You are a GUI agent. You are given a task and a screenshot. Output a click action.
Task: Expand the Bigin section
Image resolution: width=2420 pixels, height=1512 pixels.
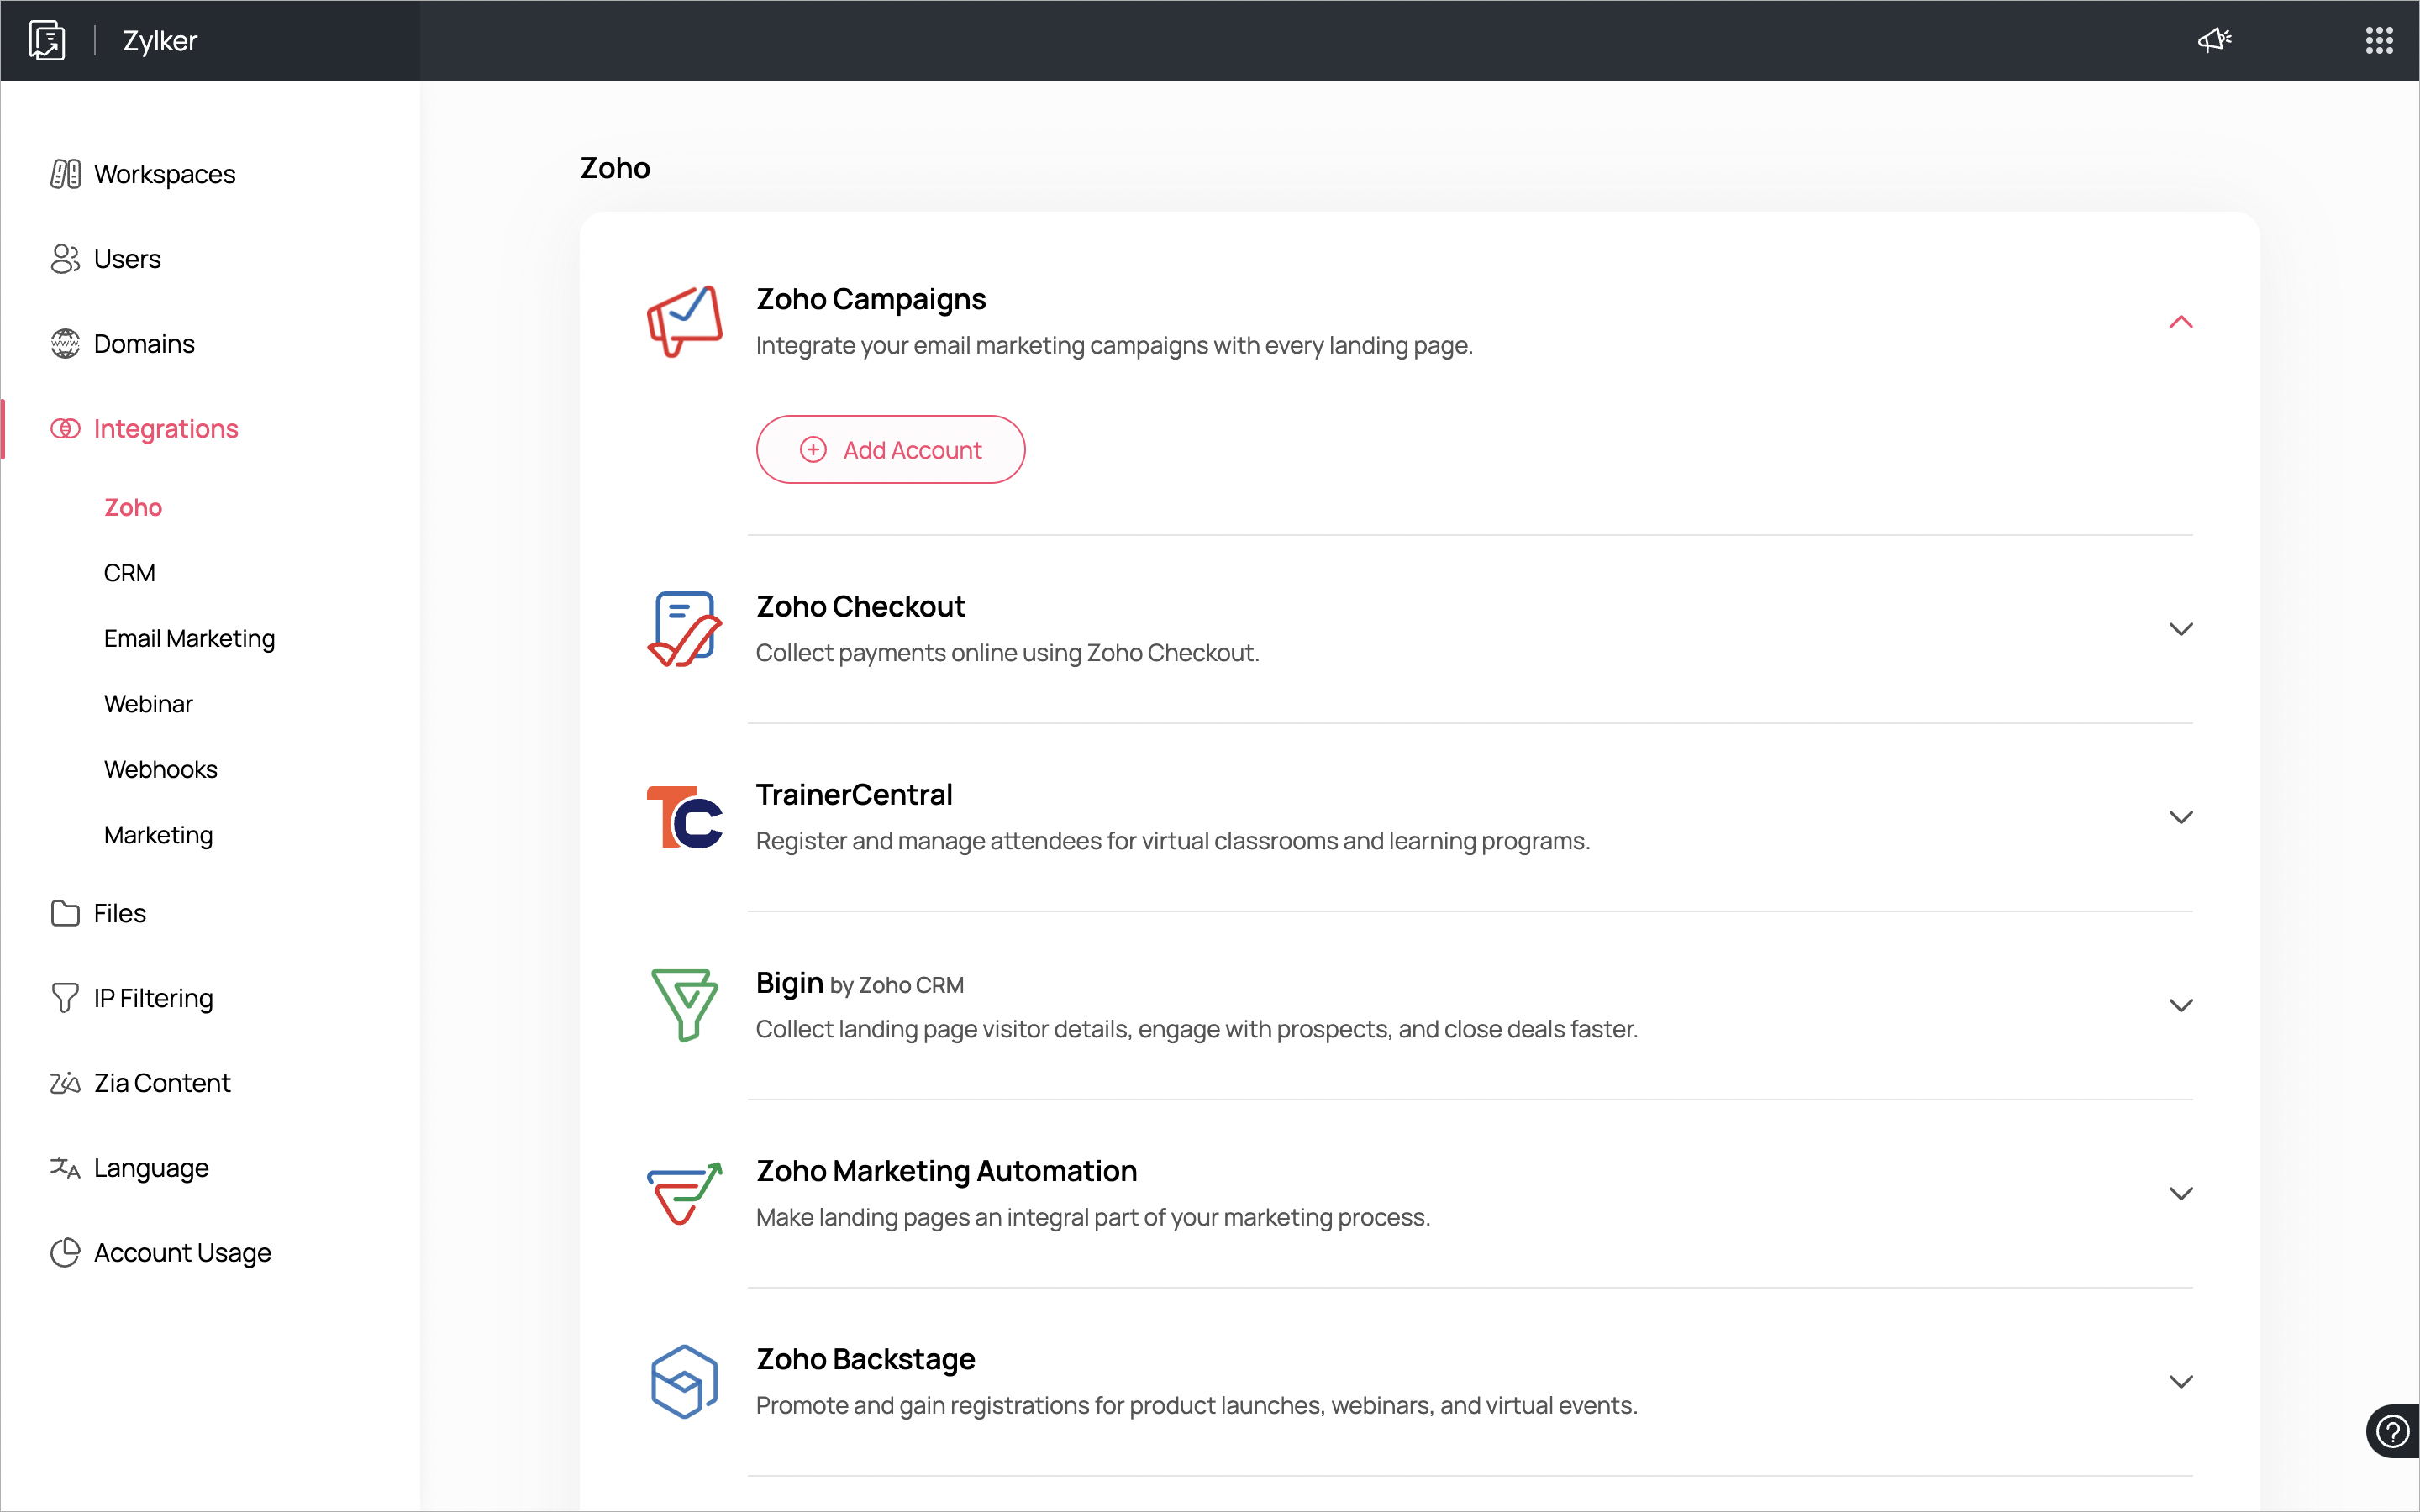[2181, 1005]
